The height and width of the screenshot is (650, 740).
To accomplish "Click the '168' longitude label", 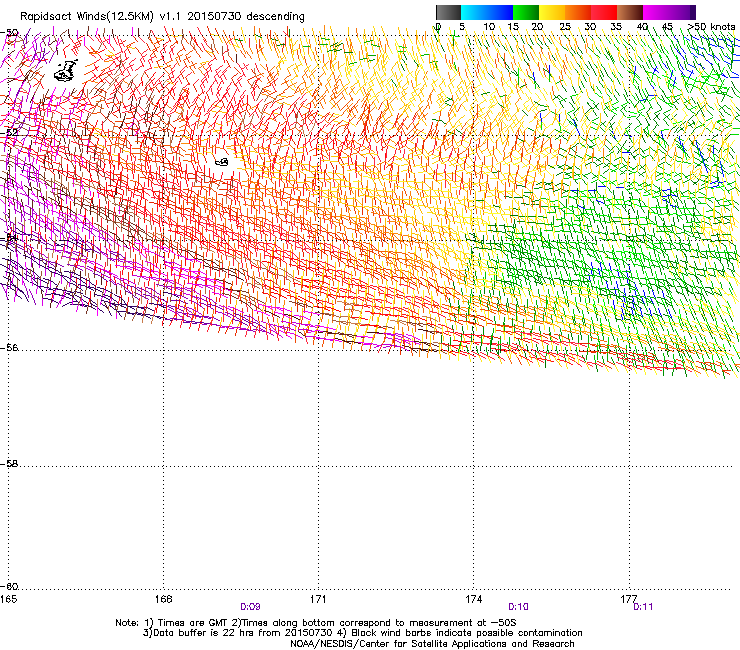I will click(x=163, y=599).
